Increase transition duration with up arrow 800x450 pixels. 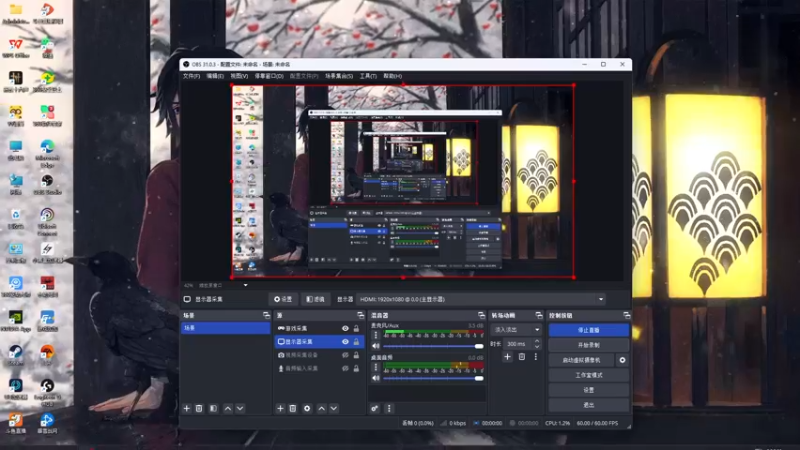coord(536,341)
